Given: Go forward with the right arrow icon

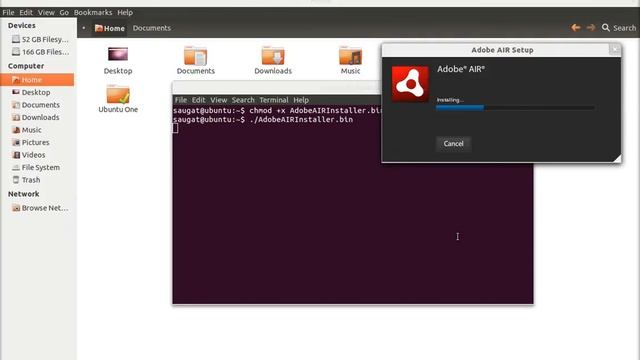Looking at the screenshot, I should pos(591,28).
